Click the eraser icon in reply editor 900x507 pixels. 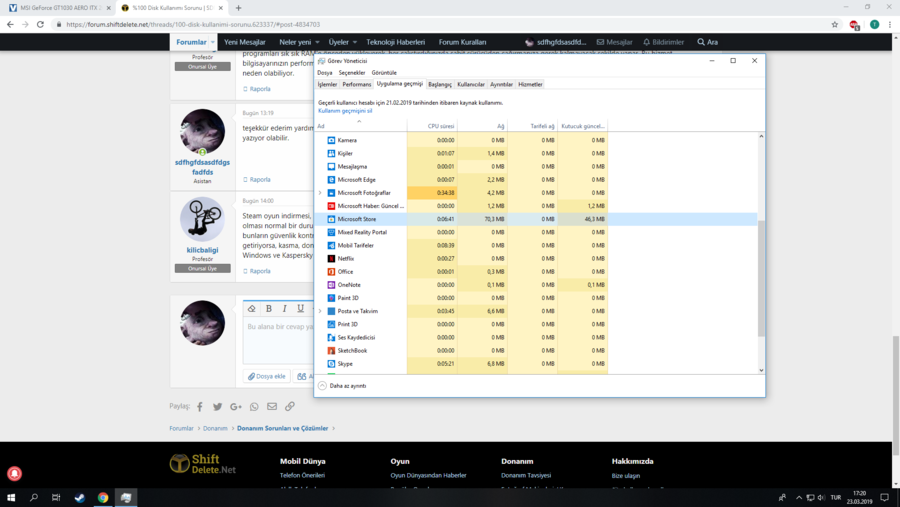tap(251, 309)
